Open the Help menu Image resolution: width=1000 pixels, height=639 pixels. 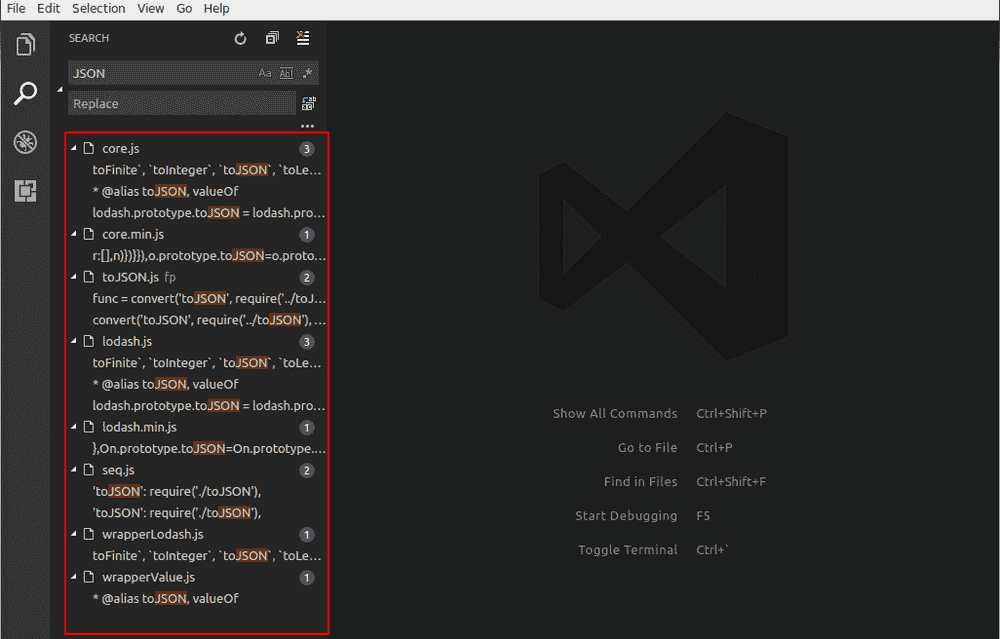pyautogui.click(x=217, y=8)
